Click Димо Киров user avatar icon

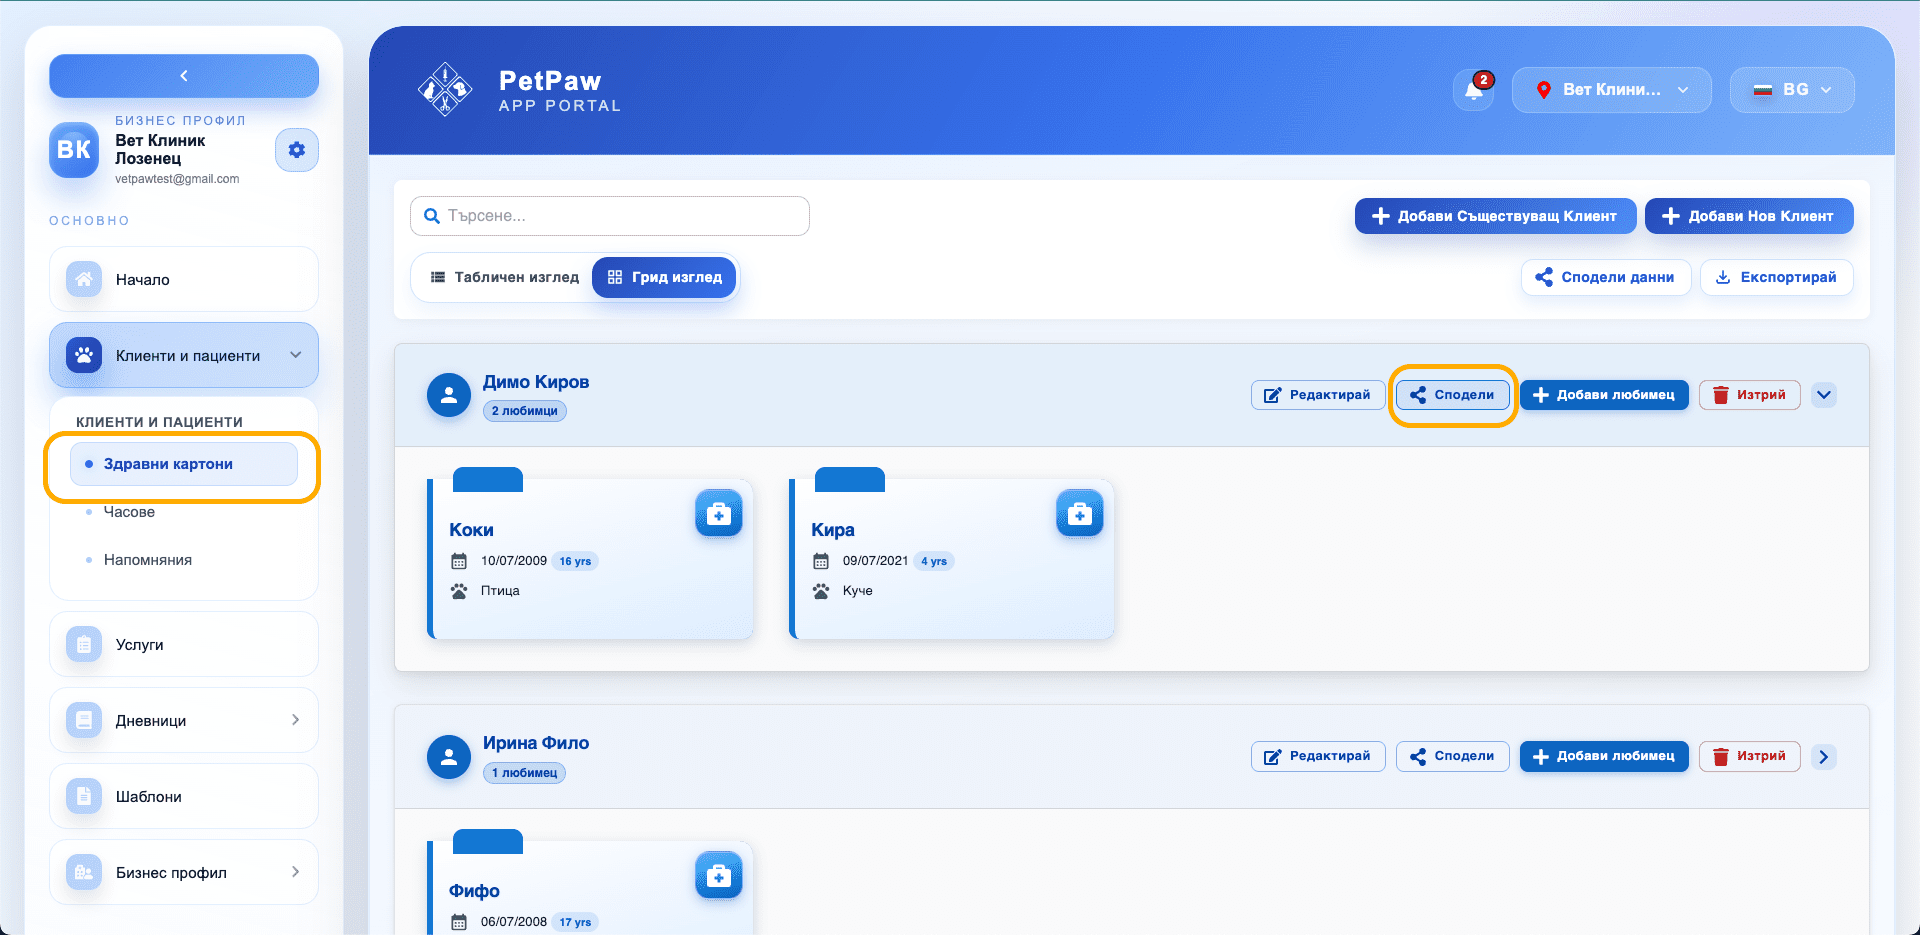coord(449,395)
